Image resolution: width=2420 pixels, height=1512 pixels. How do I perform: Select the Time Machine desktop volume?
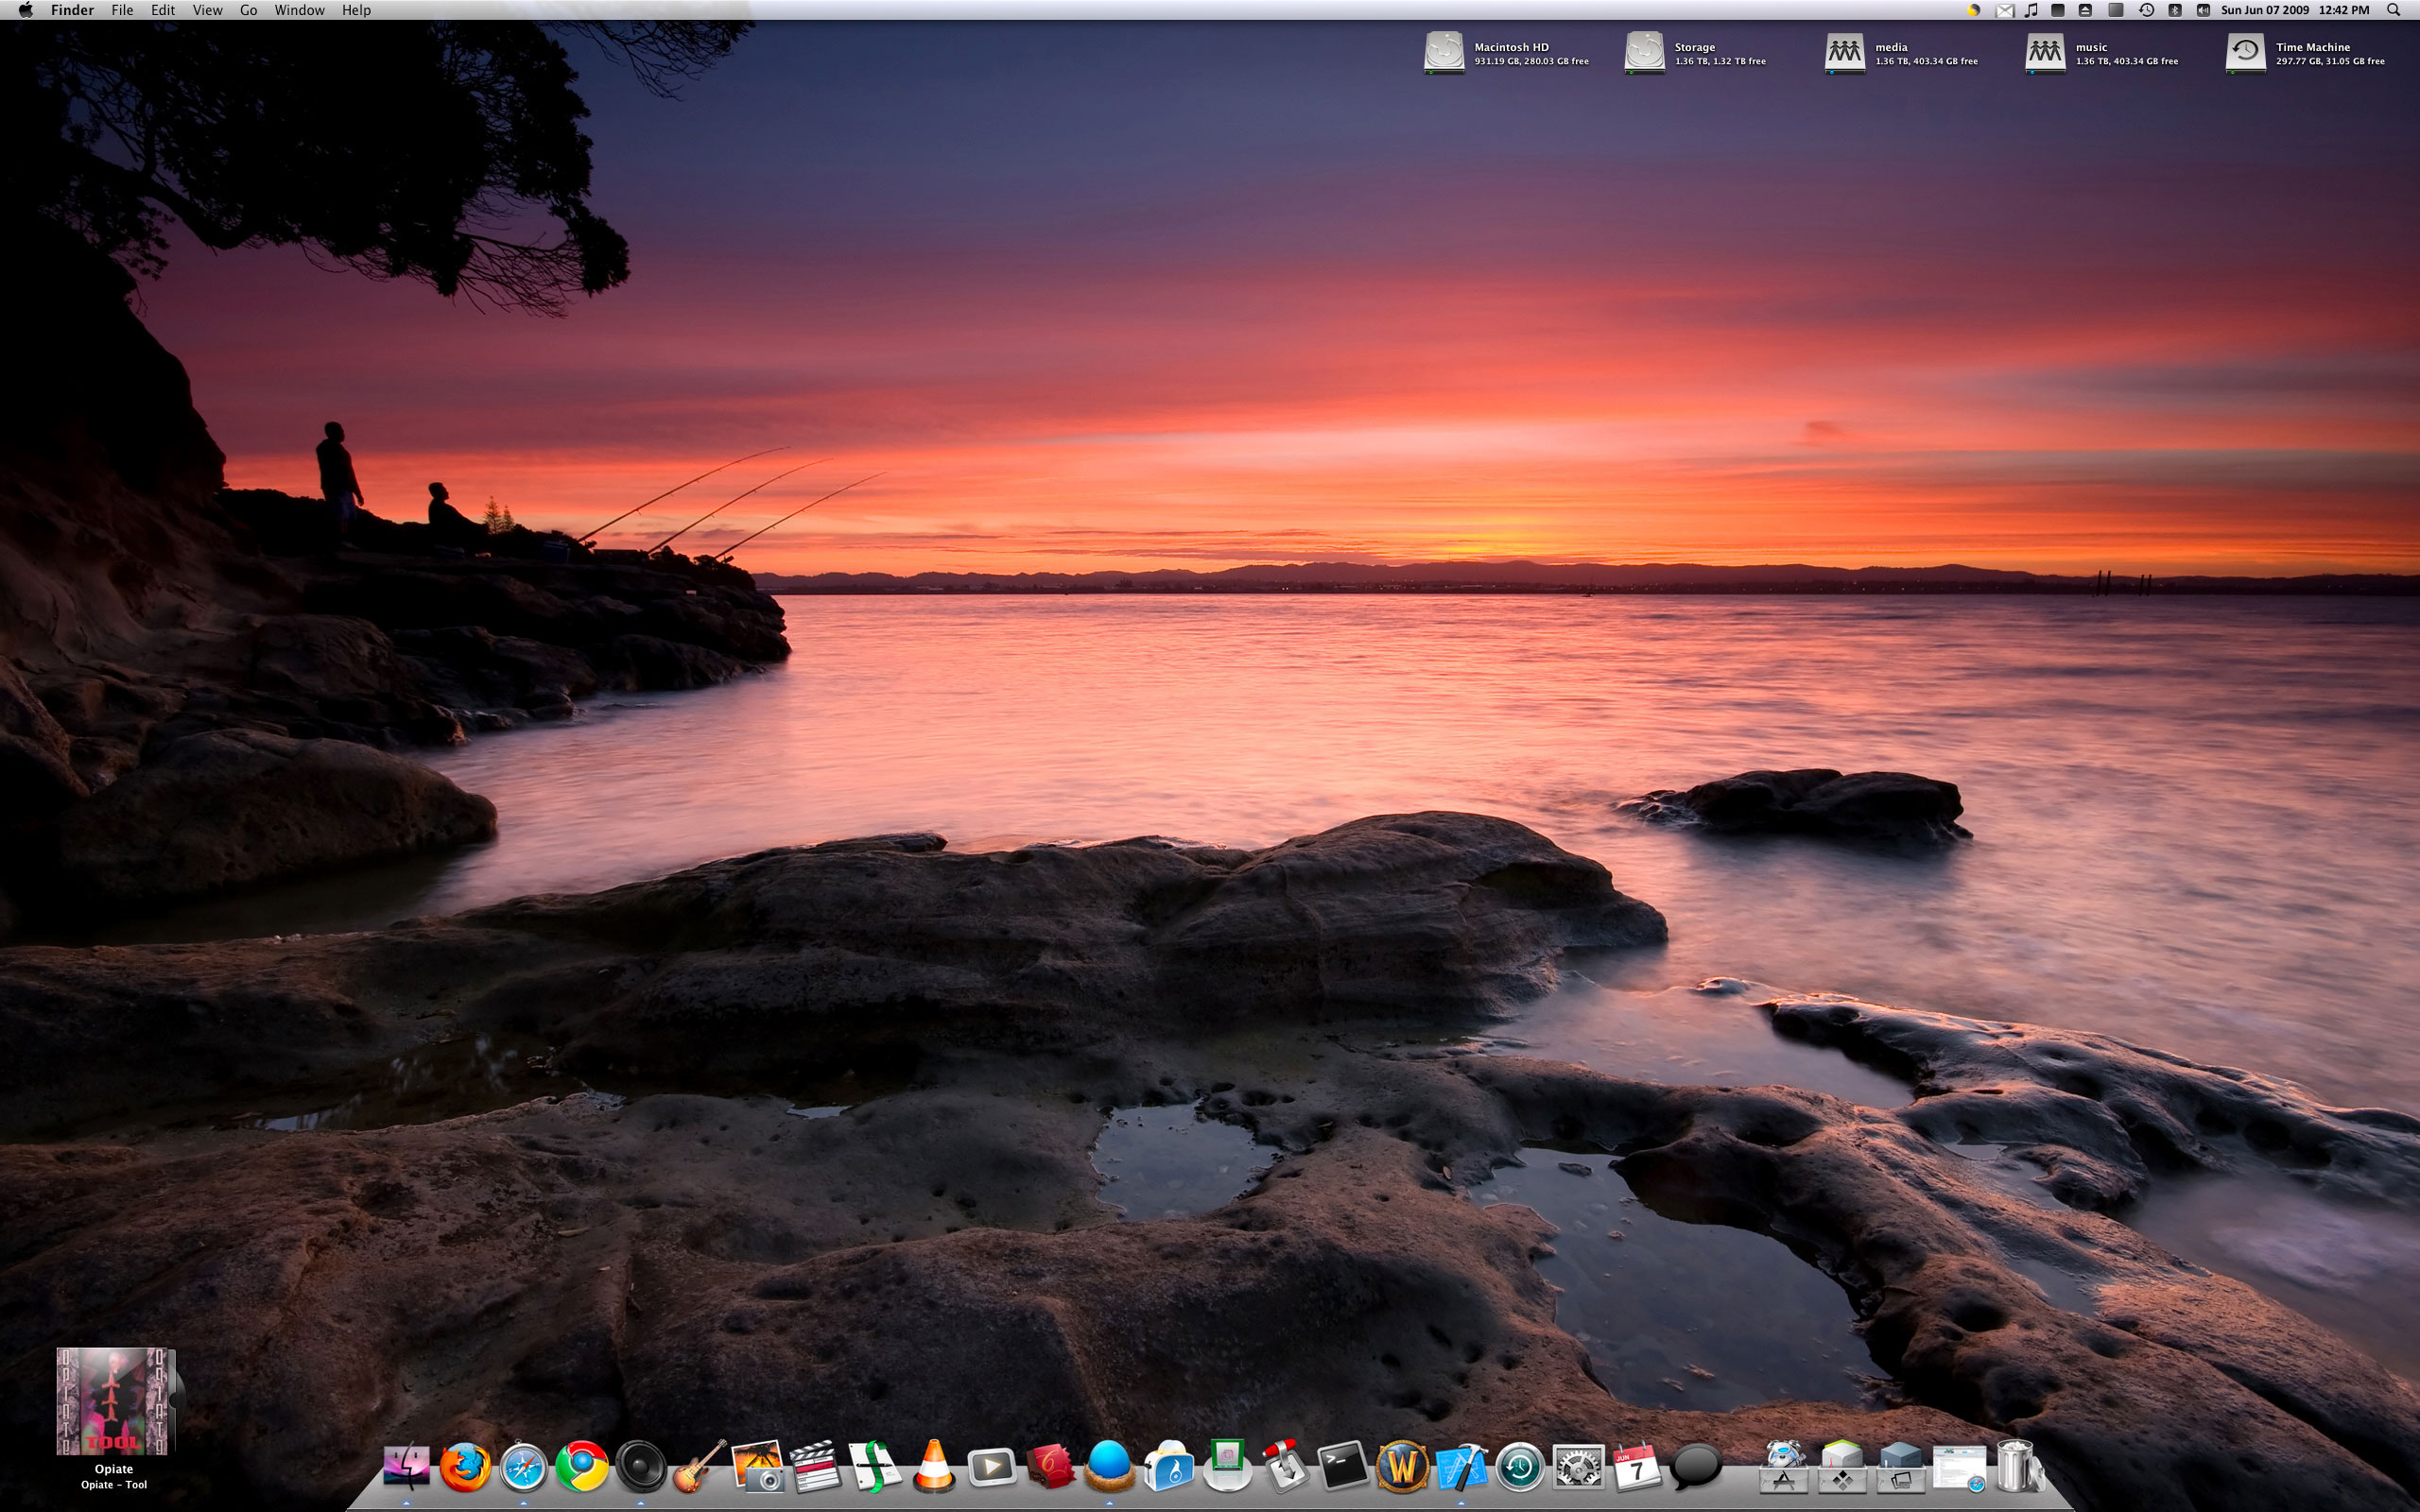(x=2245, y=52)
